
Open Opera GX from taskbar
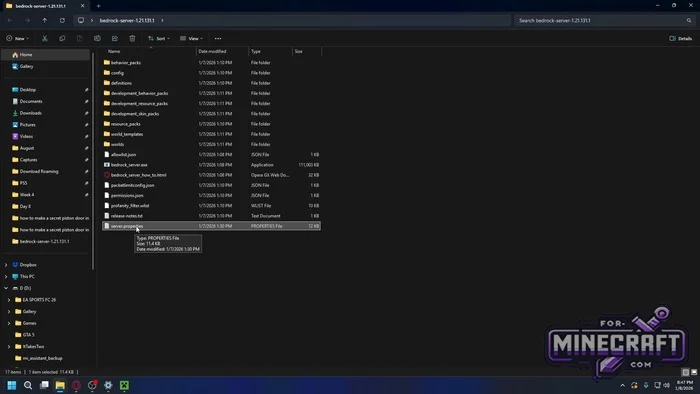(76, 385)
